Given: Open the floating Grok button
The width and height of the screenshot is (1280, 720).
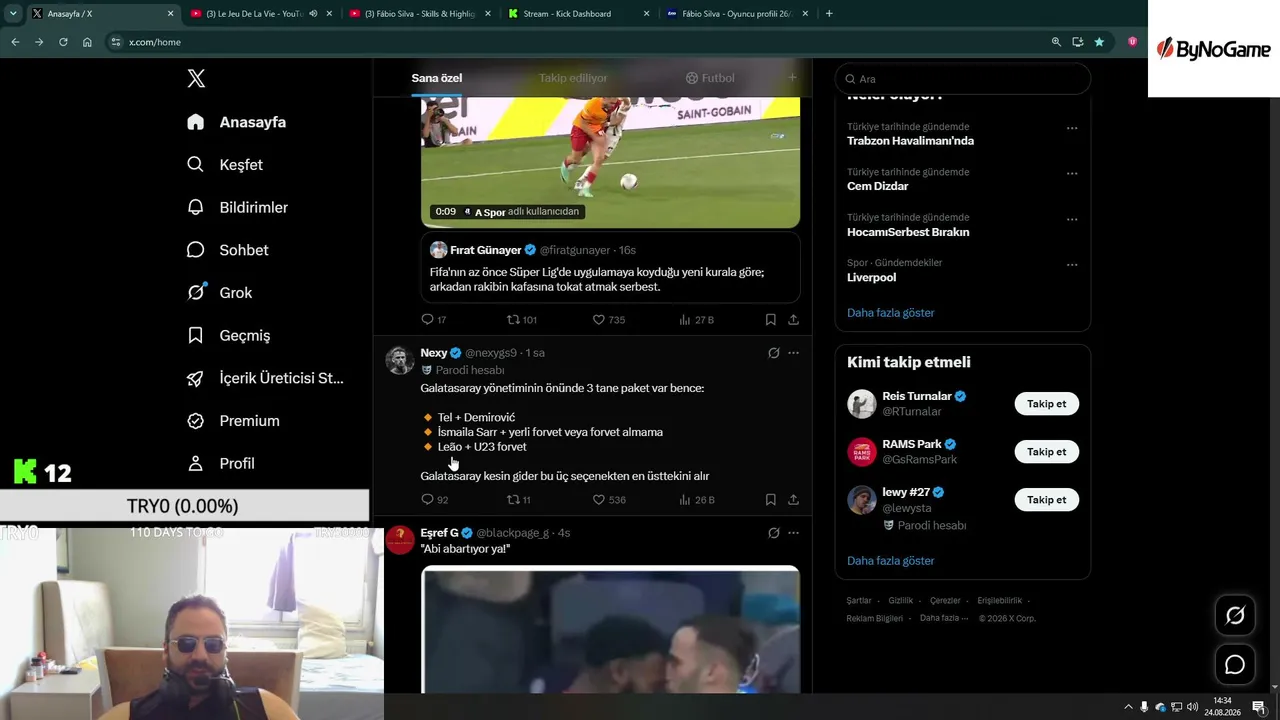Looking at the screenshot, I should [x=1235, y=616].
